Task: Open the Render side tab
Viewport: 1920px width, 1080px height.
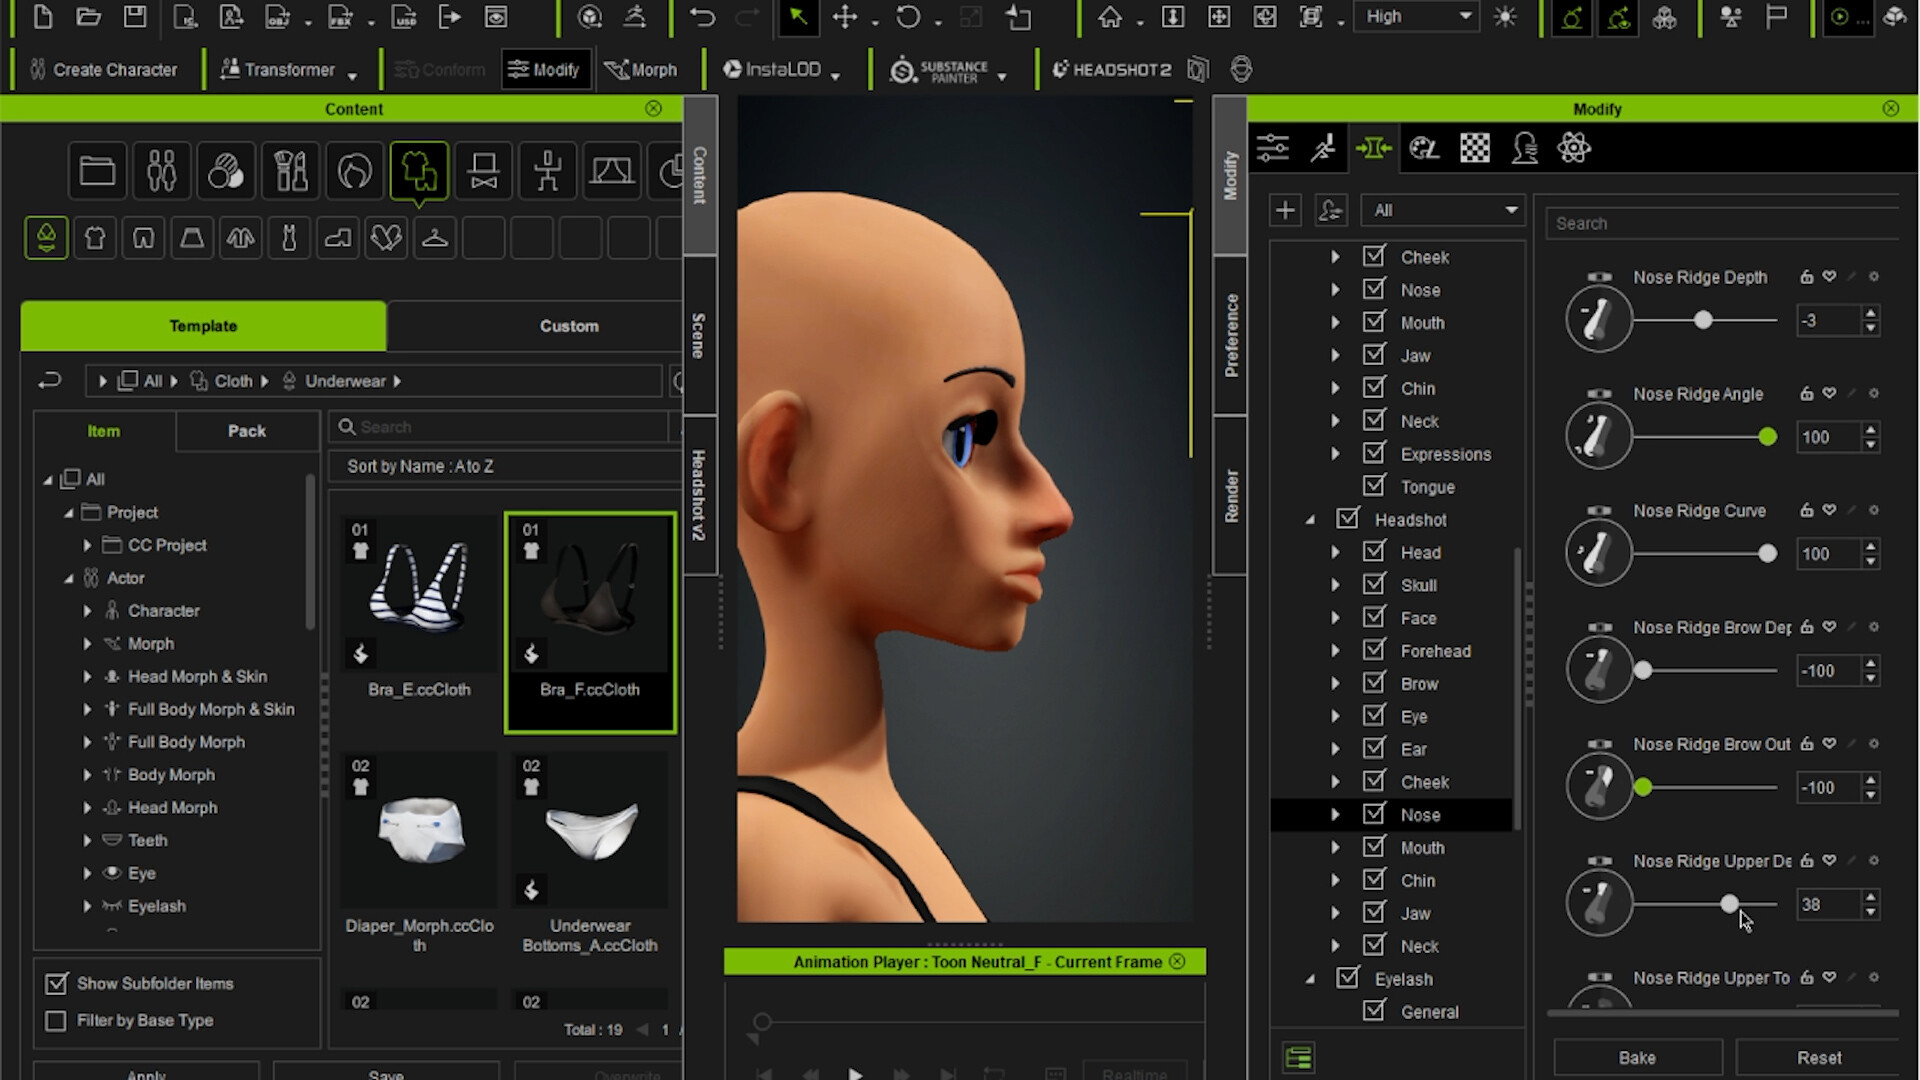Action: coord(1230,496)
